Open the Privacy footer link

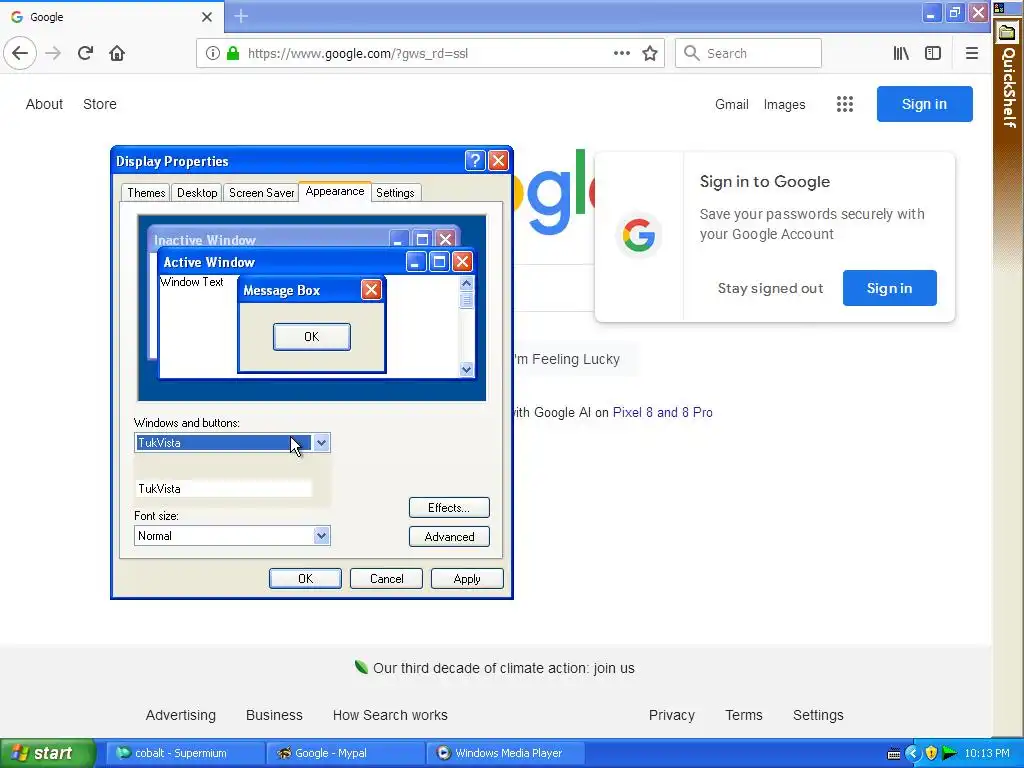tap(671, 715)
